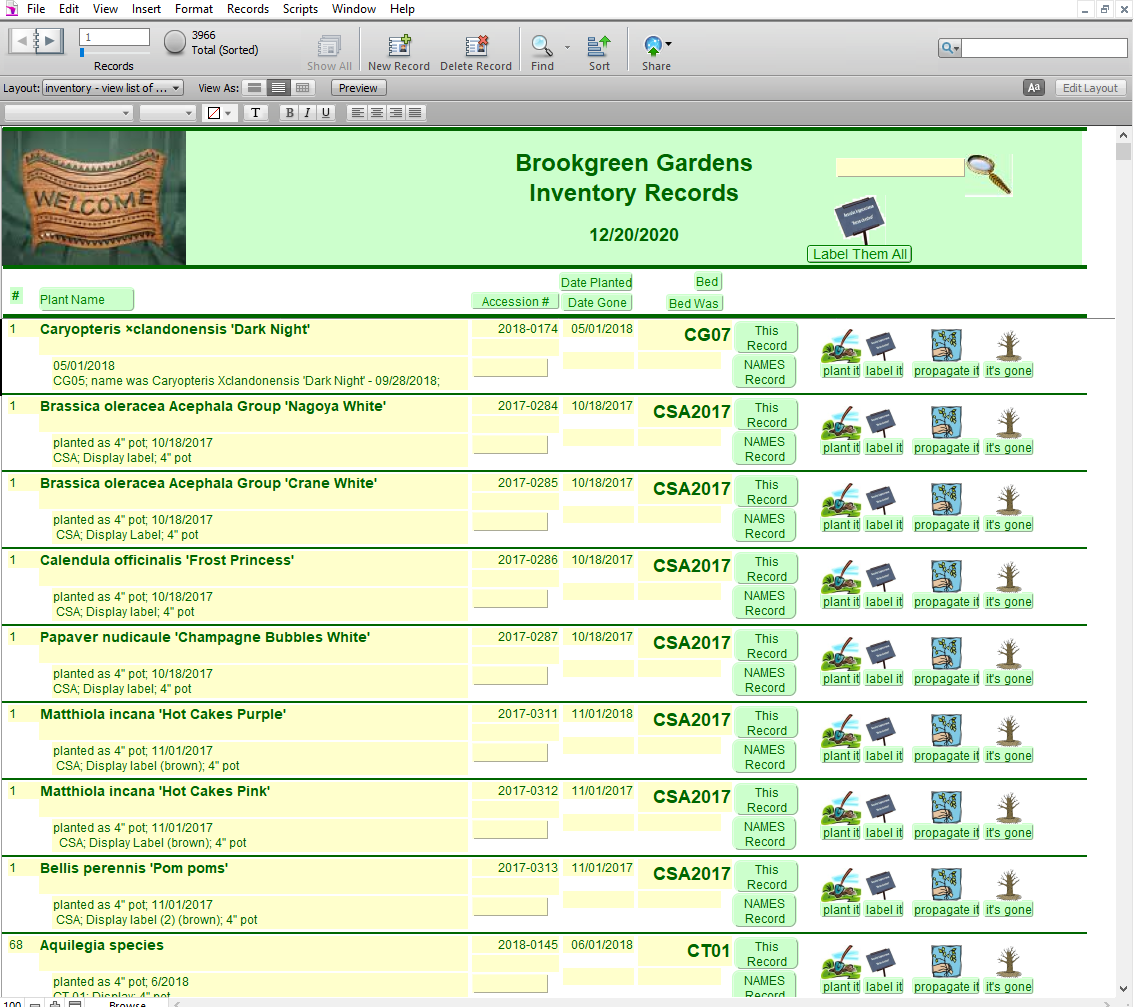Open the font name dropdown
This screenshot has height=1007, width=1134.
point(69,113)
